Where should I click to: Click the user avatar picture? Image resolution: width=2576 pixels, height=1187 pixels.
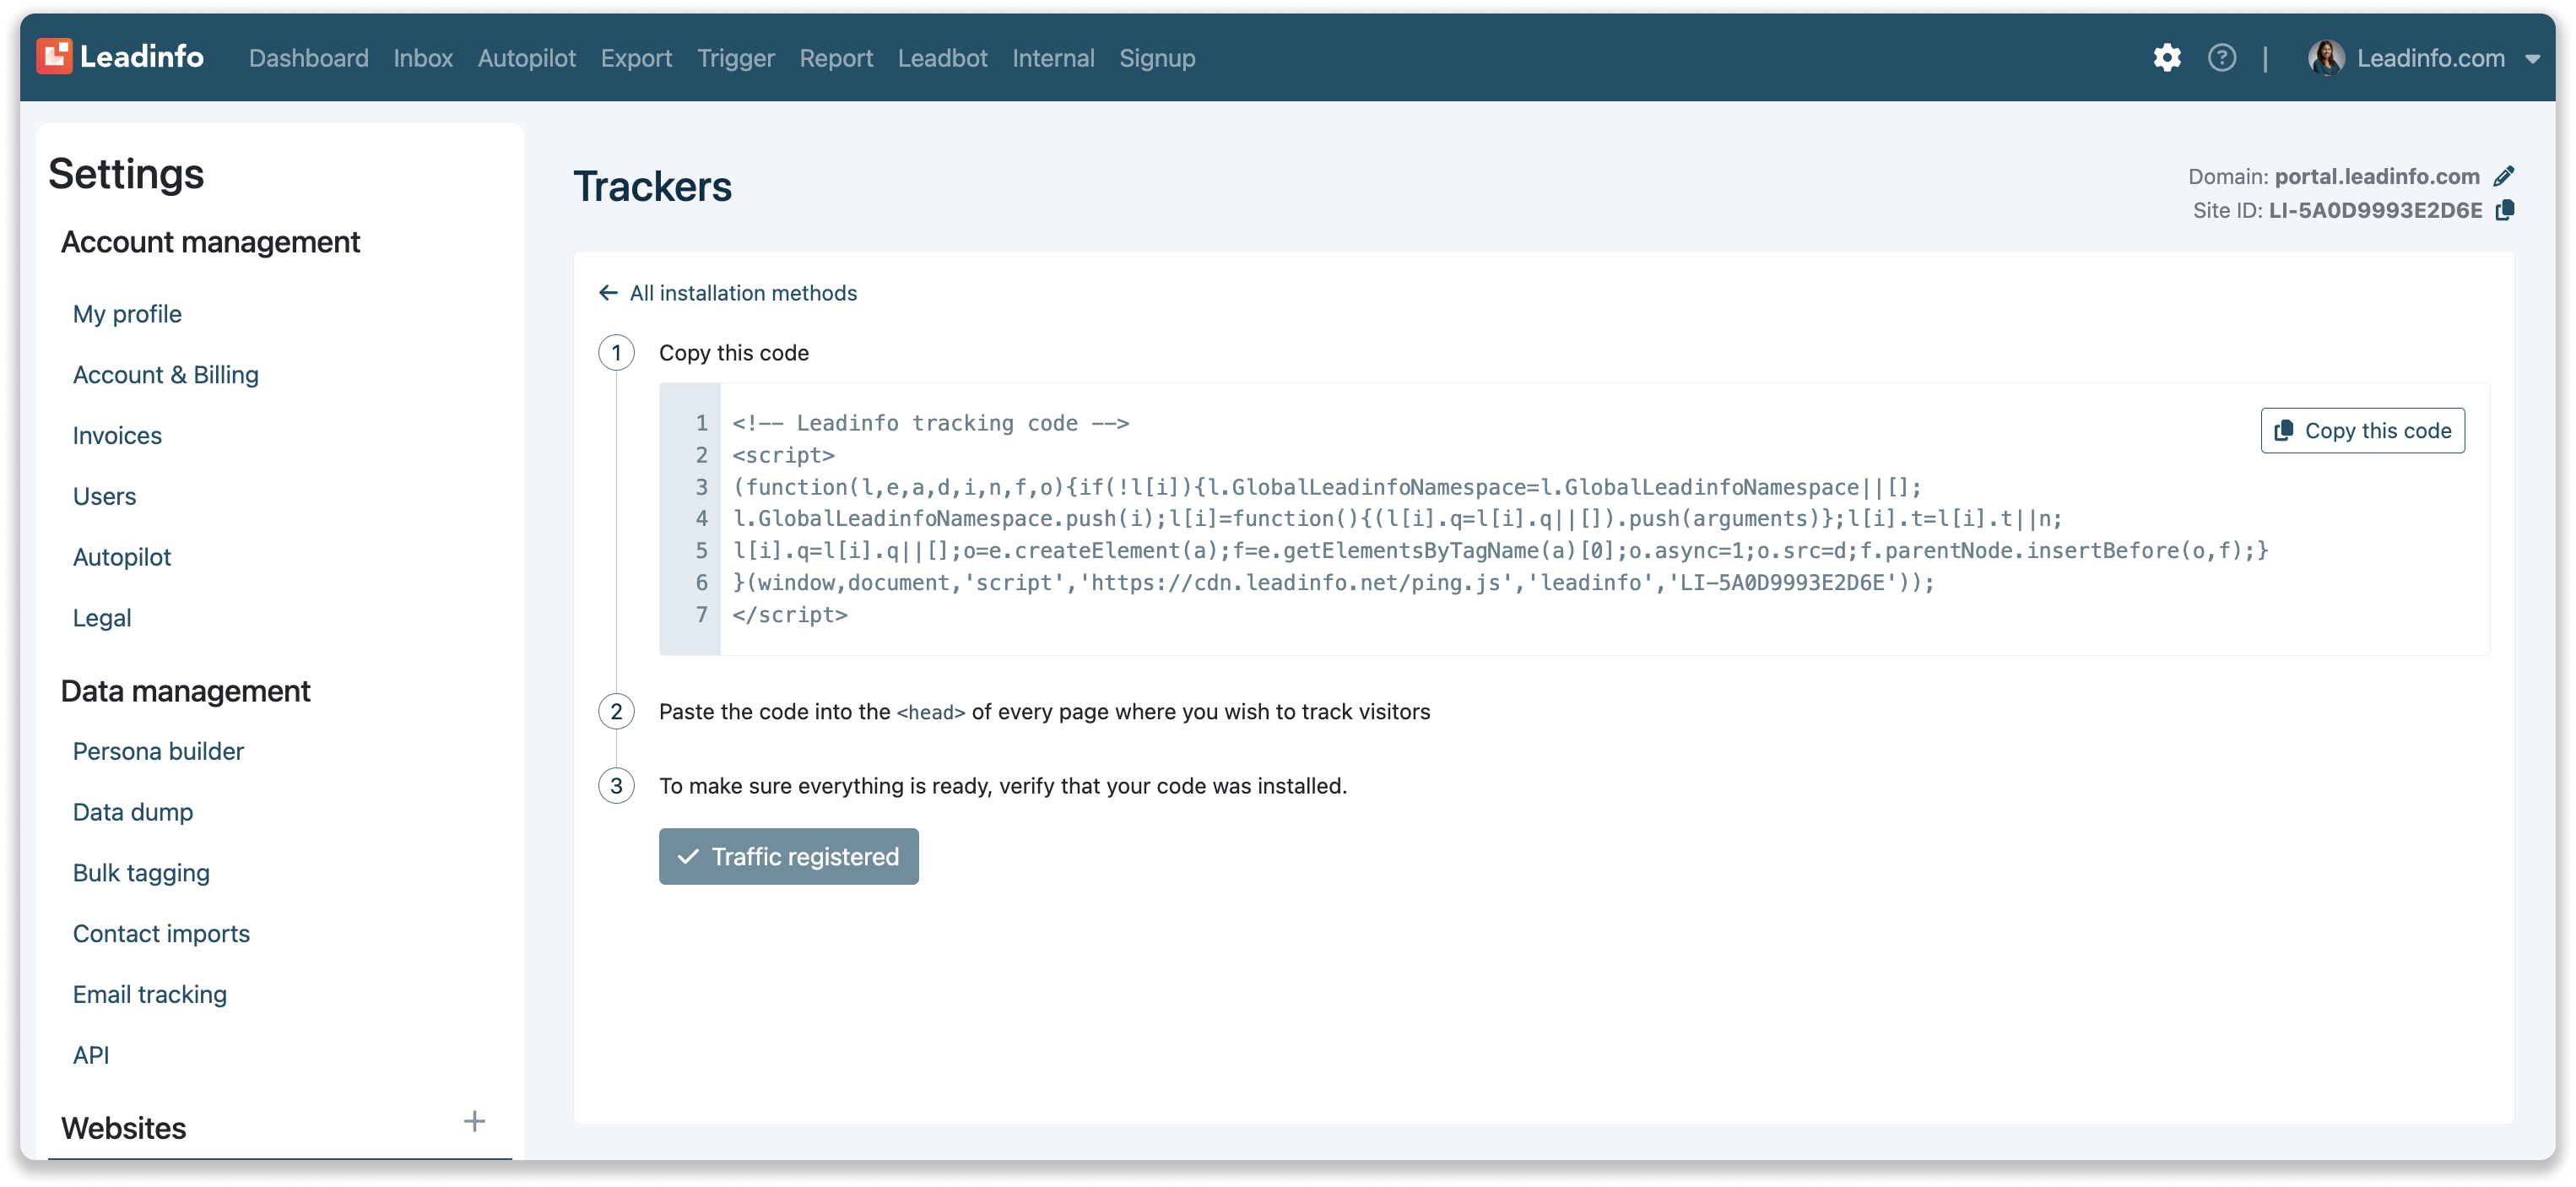(x=2325, y=58)
